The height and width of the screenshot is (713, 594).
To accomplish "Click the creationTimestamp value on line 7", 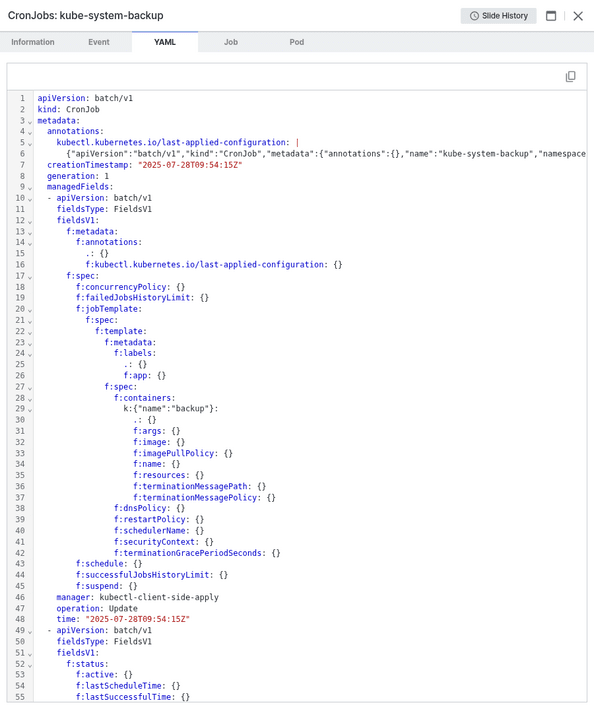I will (190, 165).
